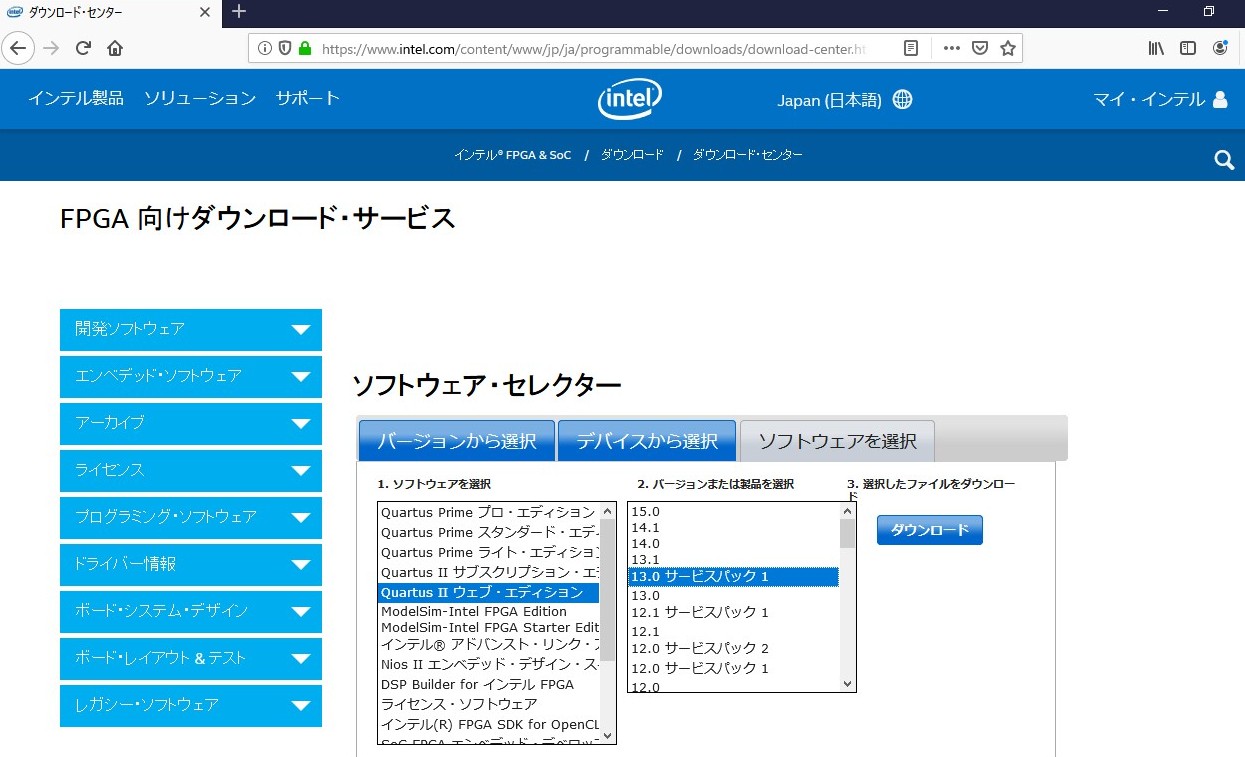
Task: Expand the ライセンス section
Action: 191,470
